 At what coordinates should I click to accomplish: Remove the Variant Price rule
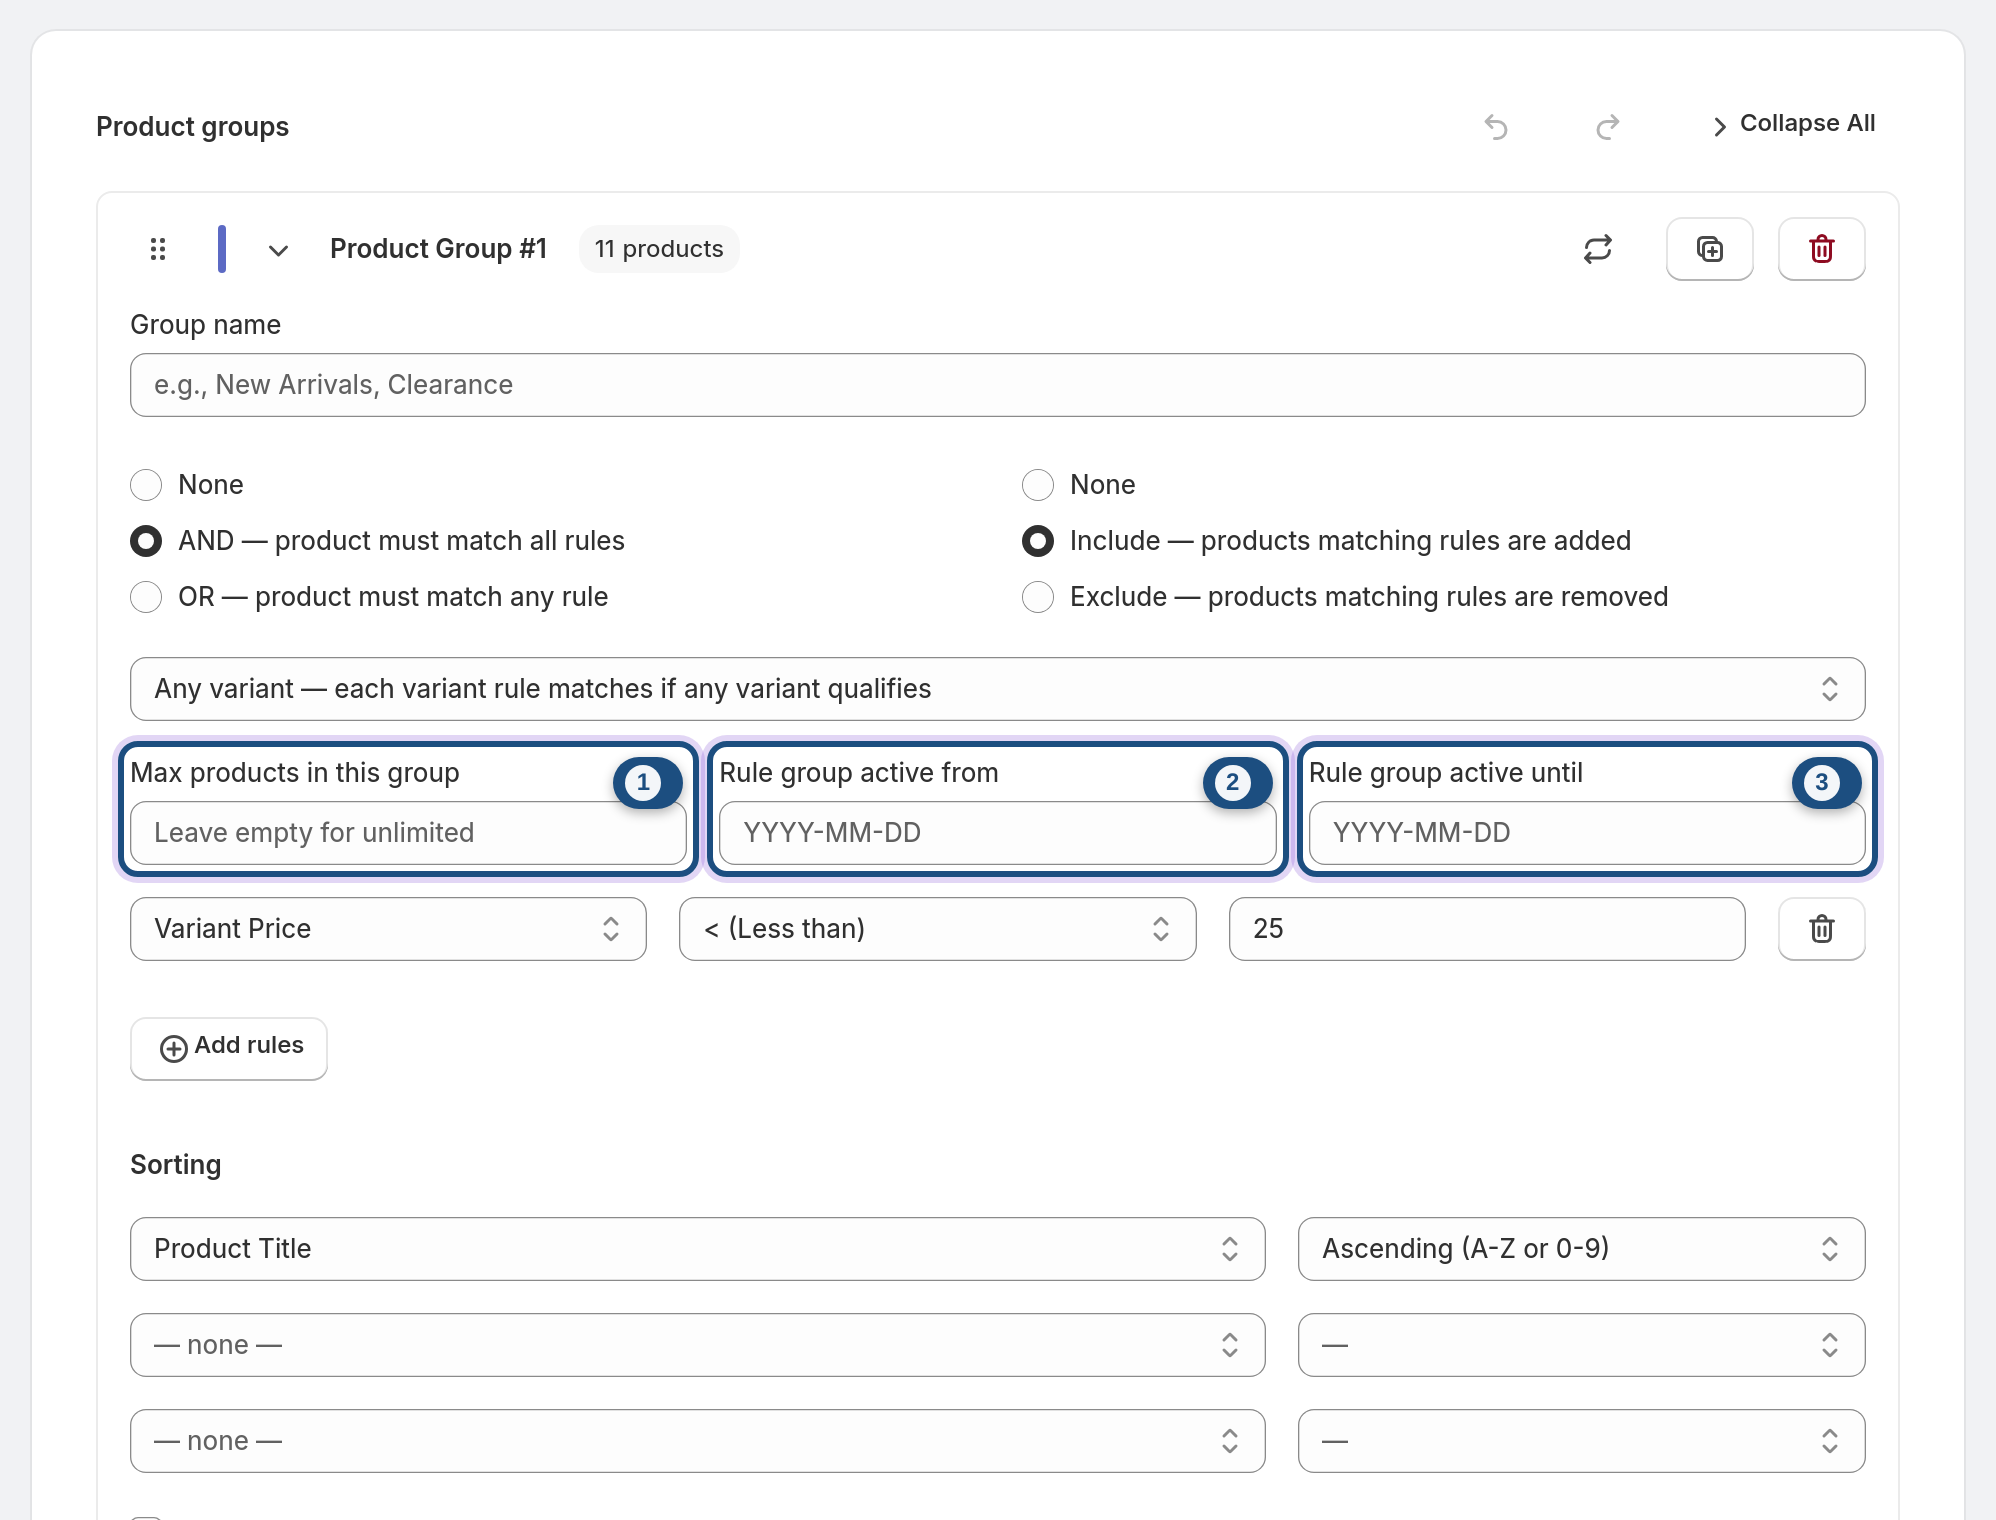(x=1822, y=929)
